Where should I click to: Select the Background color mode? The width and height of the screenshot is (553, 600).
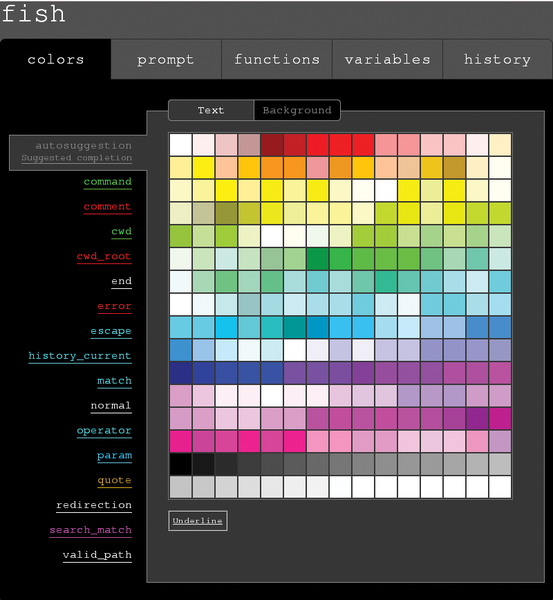[297, 110]
